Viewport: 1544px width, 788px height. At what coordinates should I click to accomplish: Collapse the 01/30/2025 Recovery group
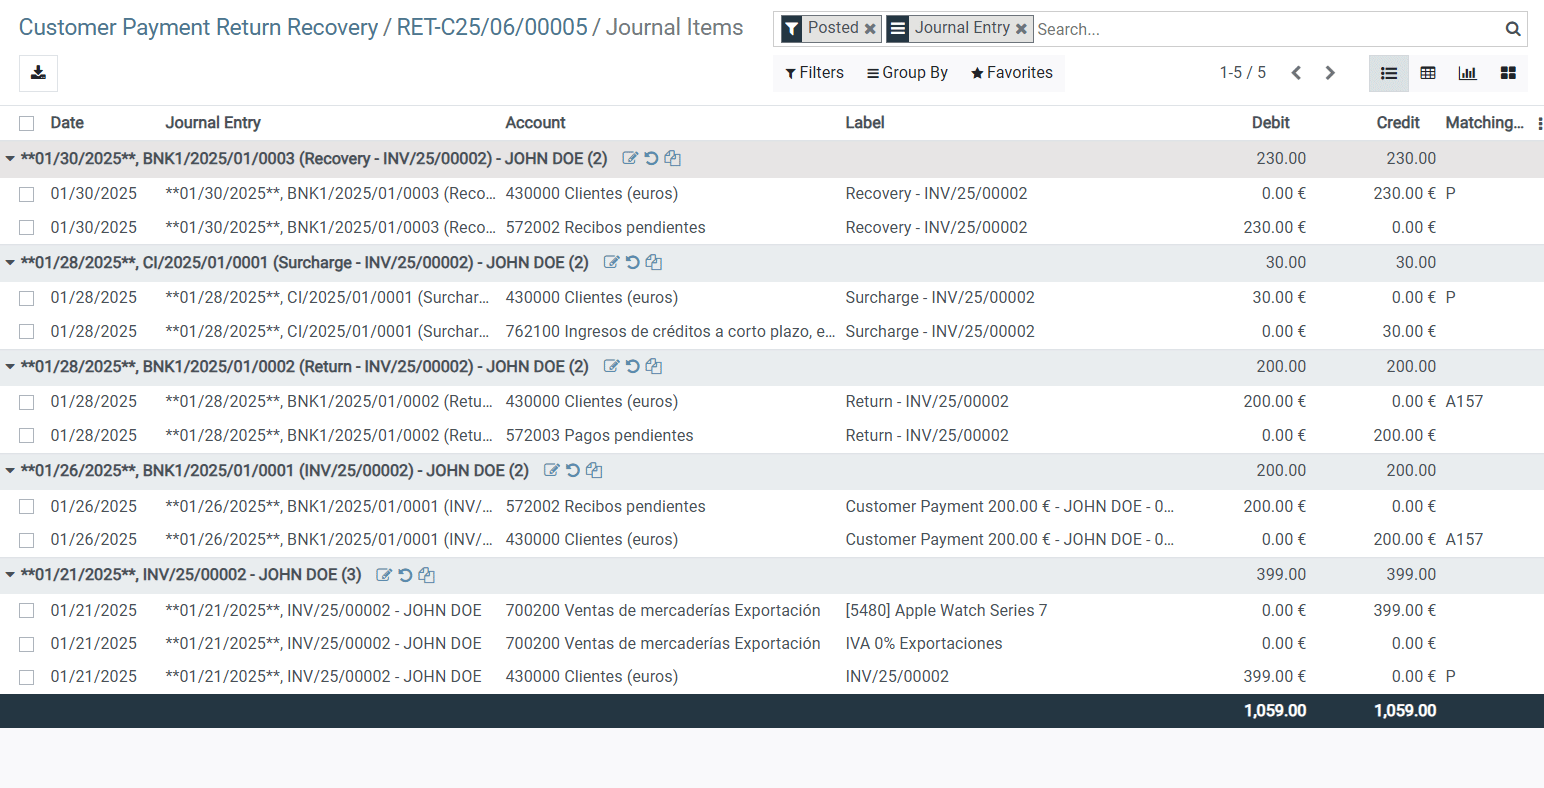pyautogui.click(x=10, y=158)
